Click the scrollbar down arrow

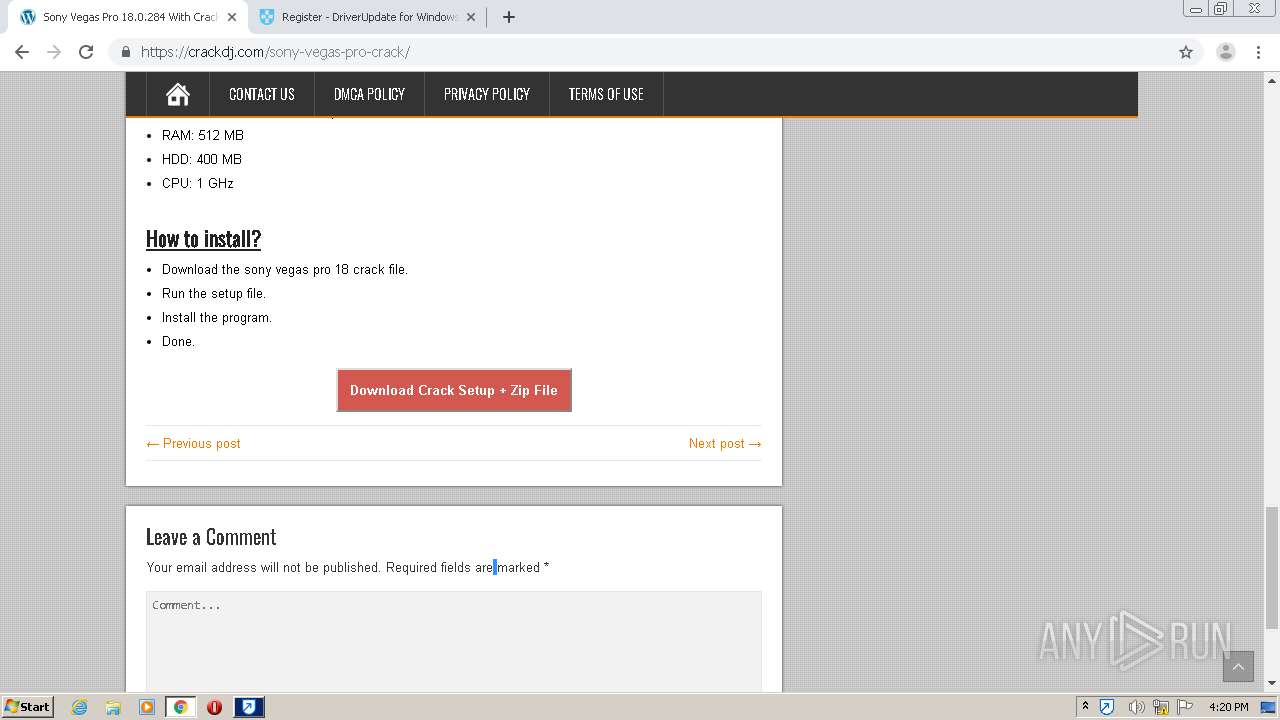pos(1272,683)
